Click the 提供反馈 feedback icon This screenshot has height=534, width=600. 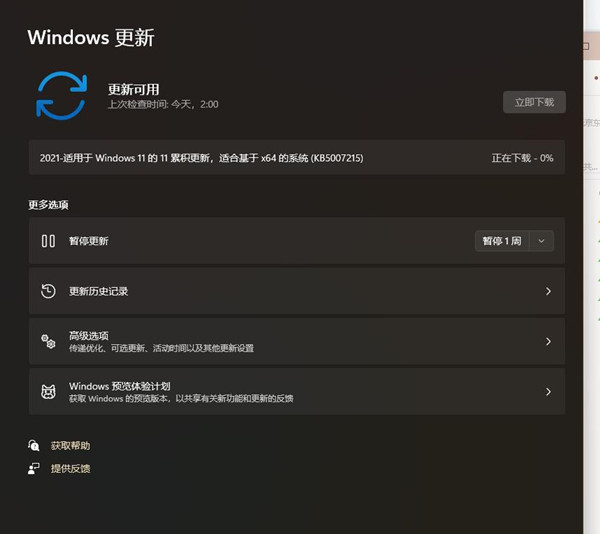pos(34,468)
